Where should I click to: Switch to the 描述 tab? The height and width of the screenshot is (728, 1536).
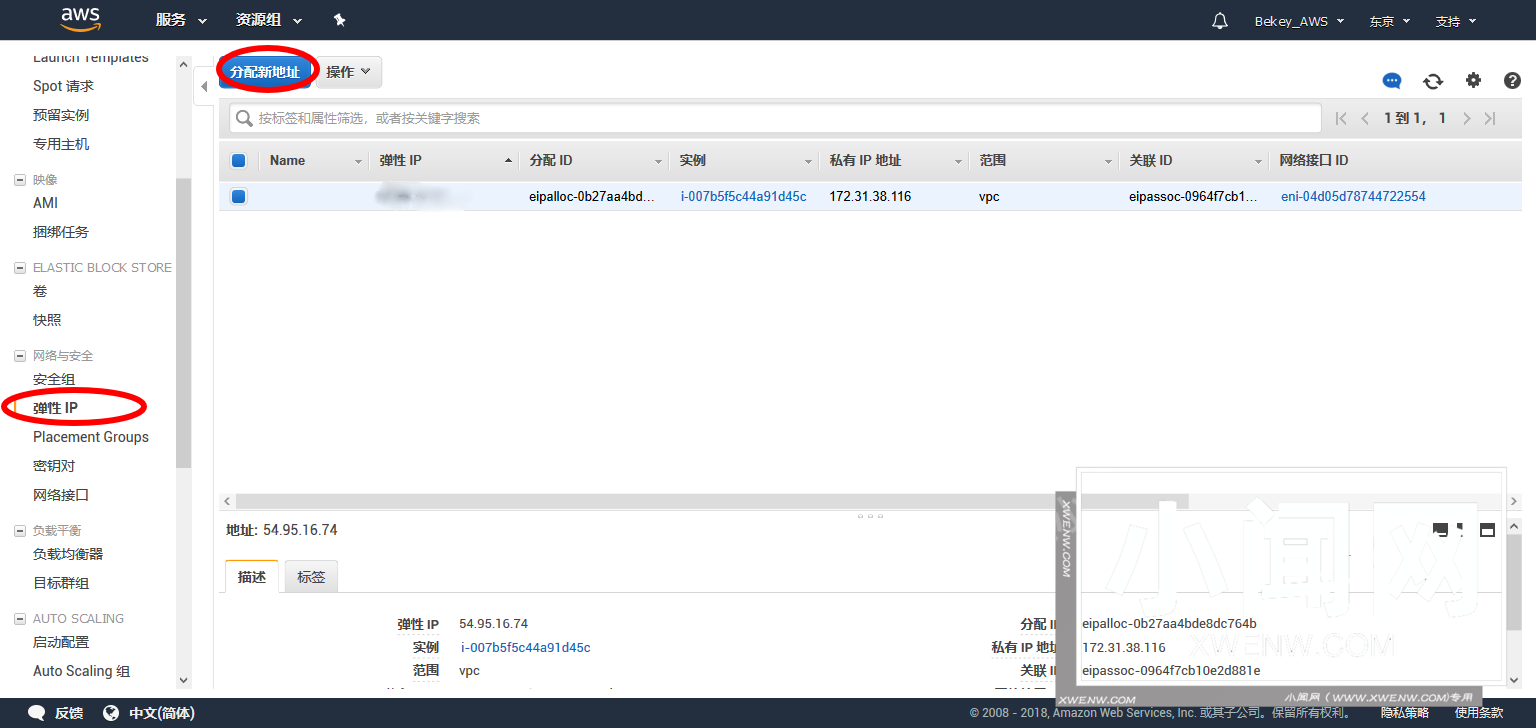point(252,577)
